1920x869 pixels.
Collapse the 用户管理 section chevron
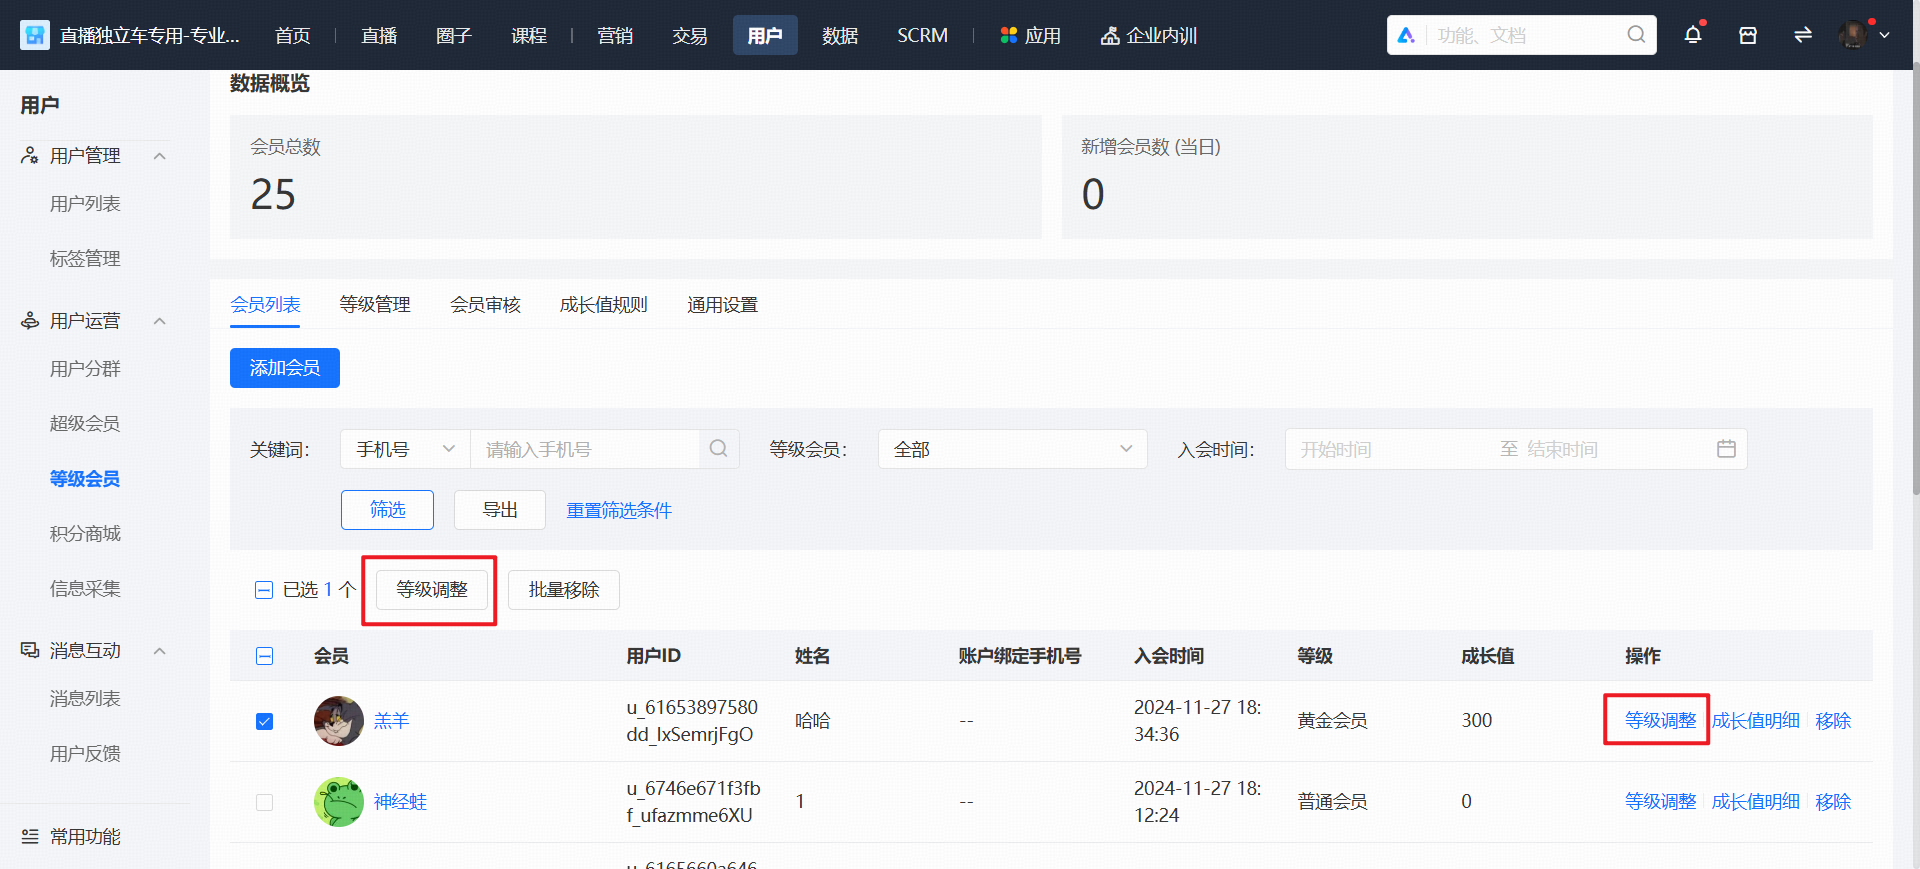click(159, 156)
